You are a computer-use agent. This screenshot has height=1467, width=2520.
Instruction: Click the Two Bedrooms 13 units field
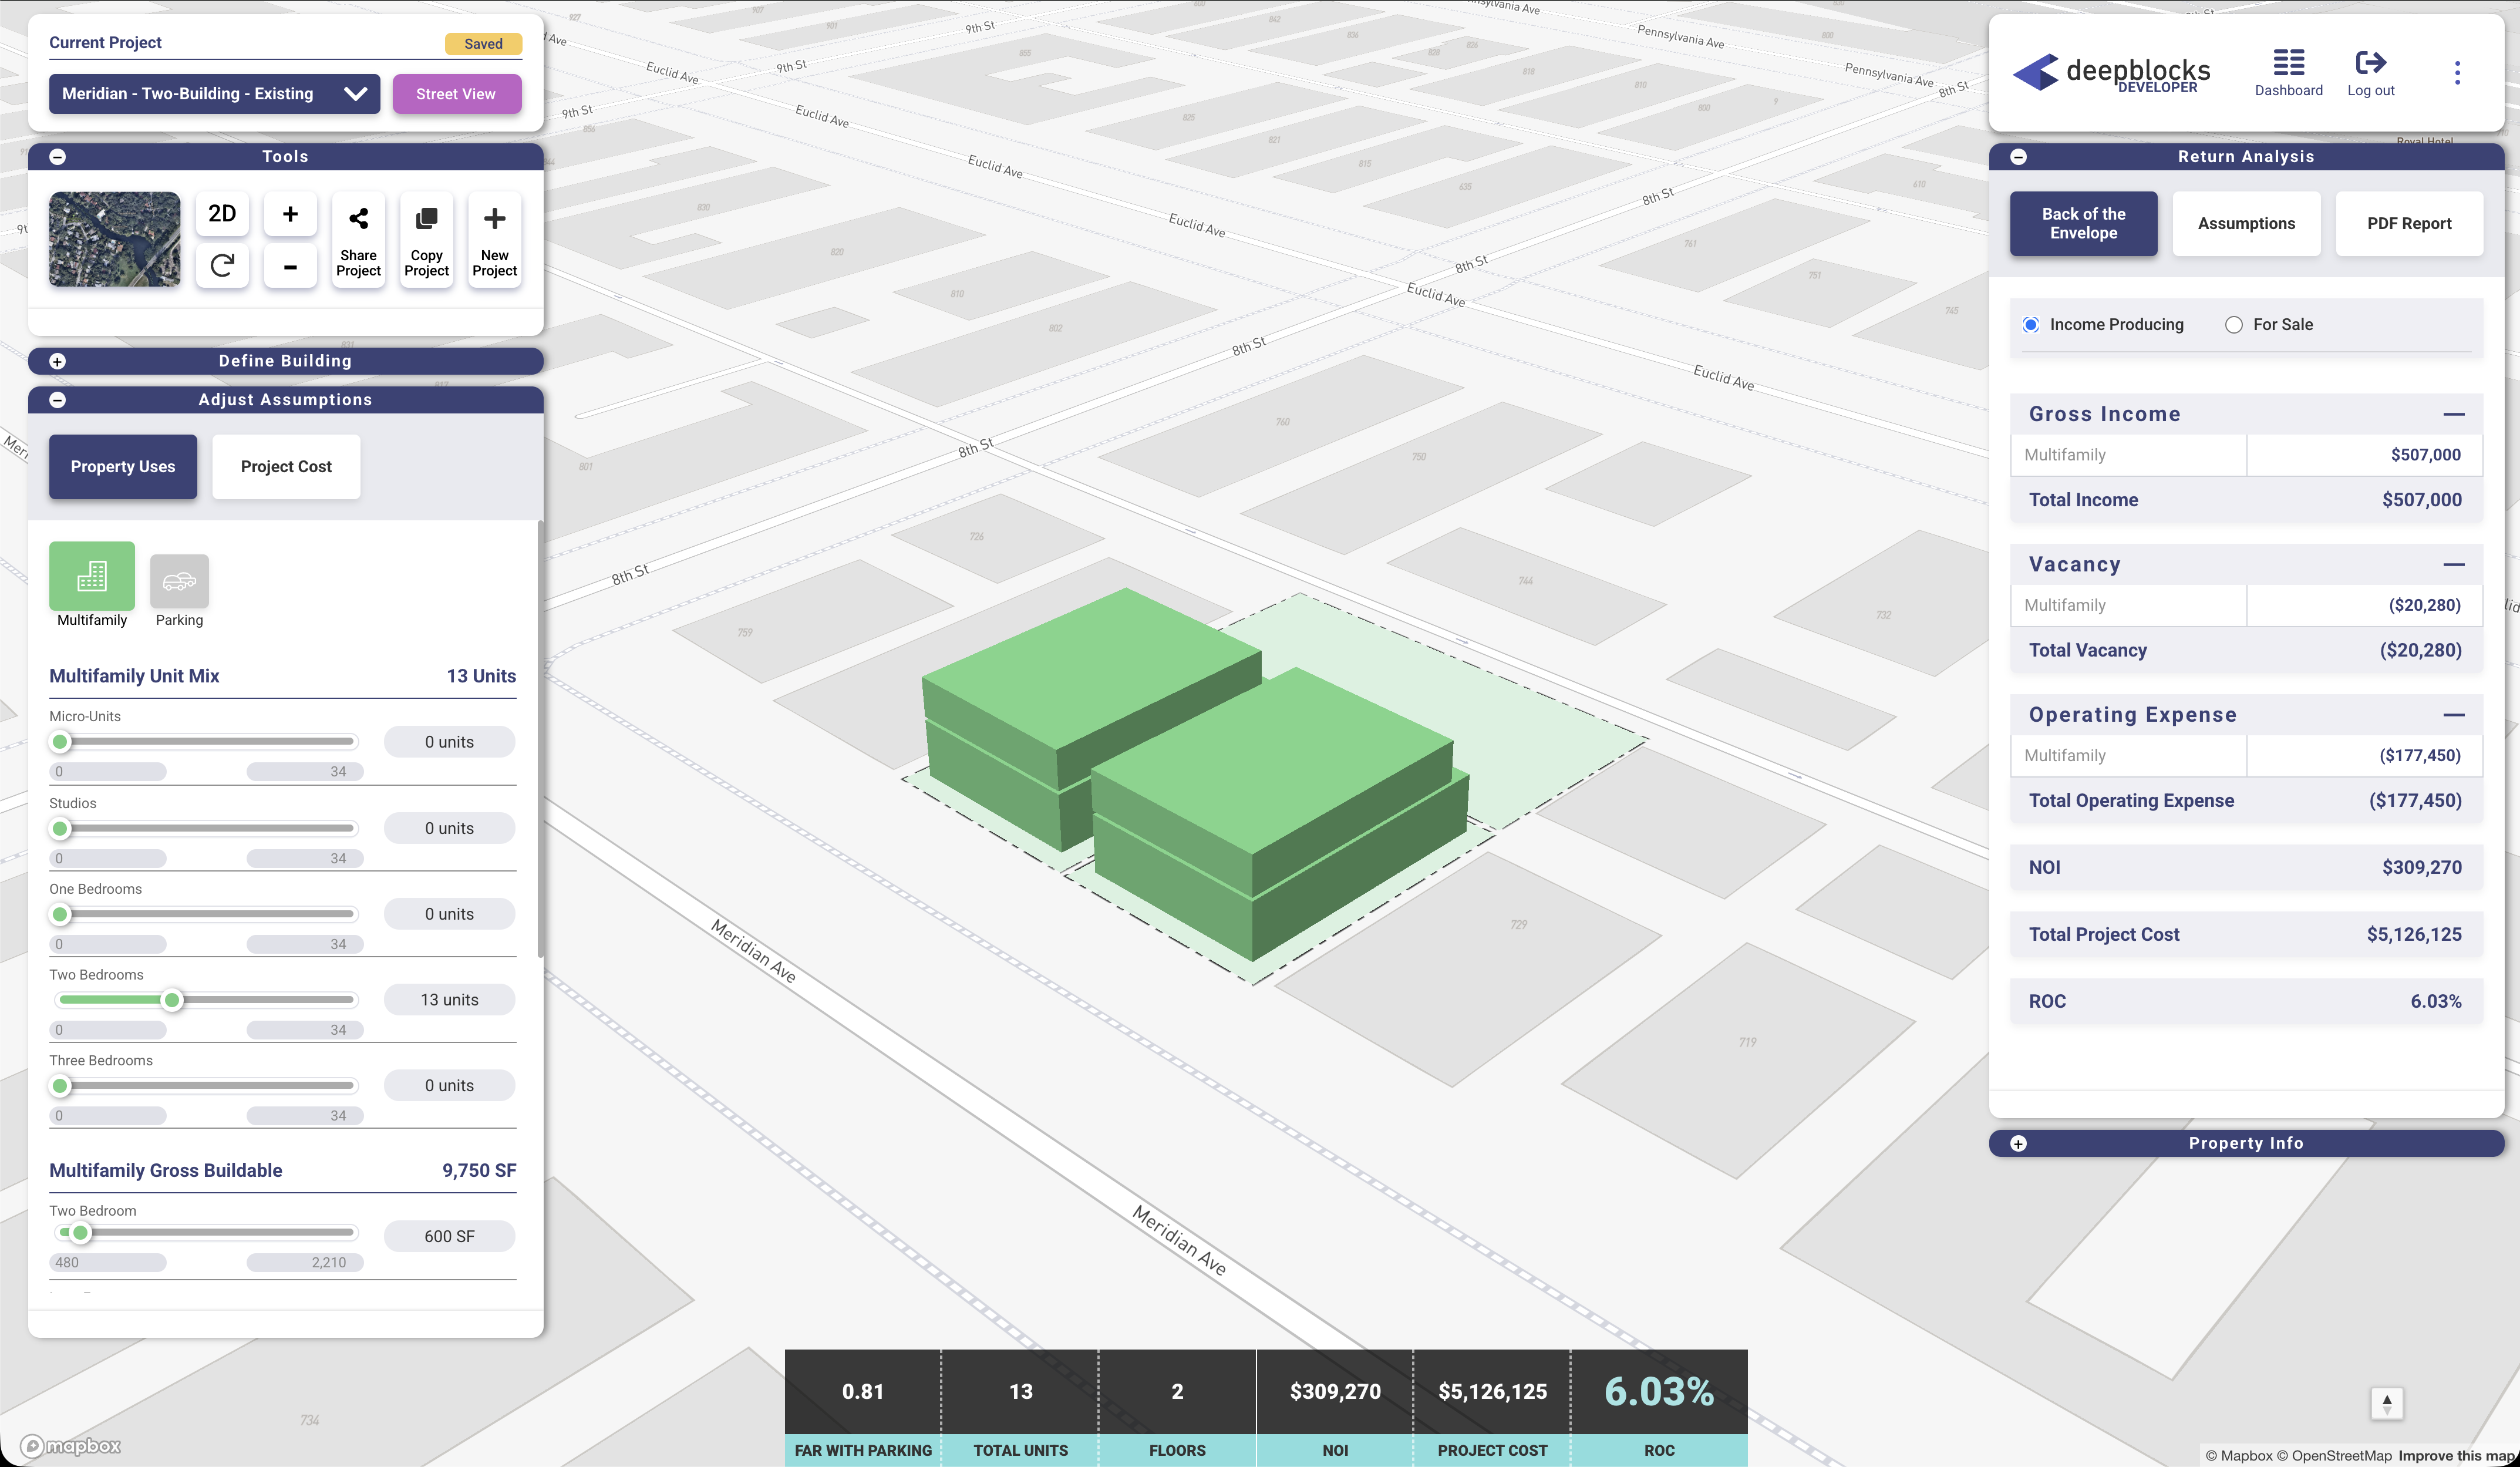(449, 999)
